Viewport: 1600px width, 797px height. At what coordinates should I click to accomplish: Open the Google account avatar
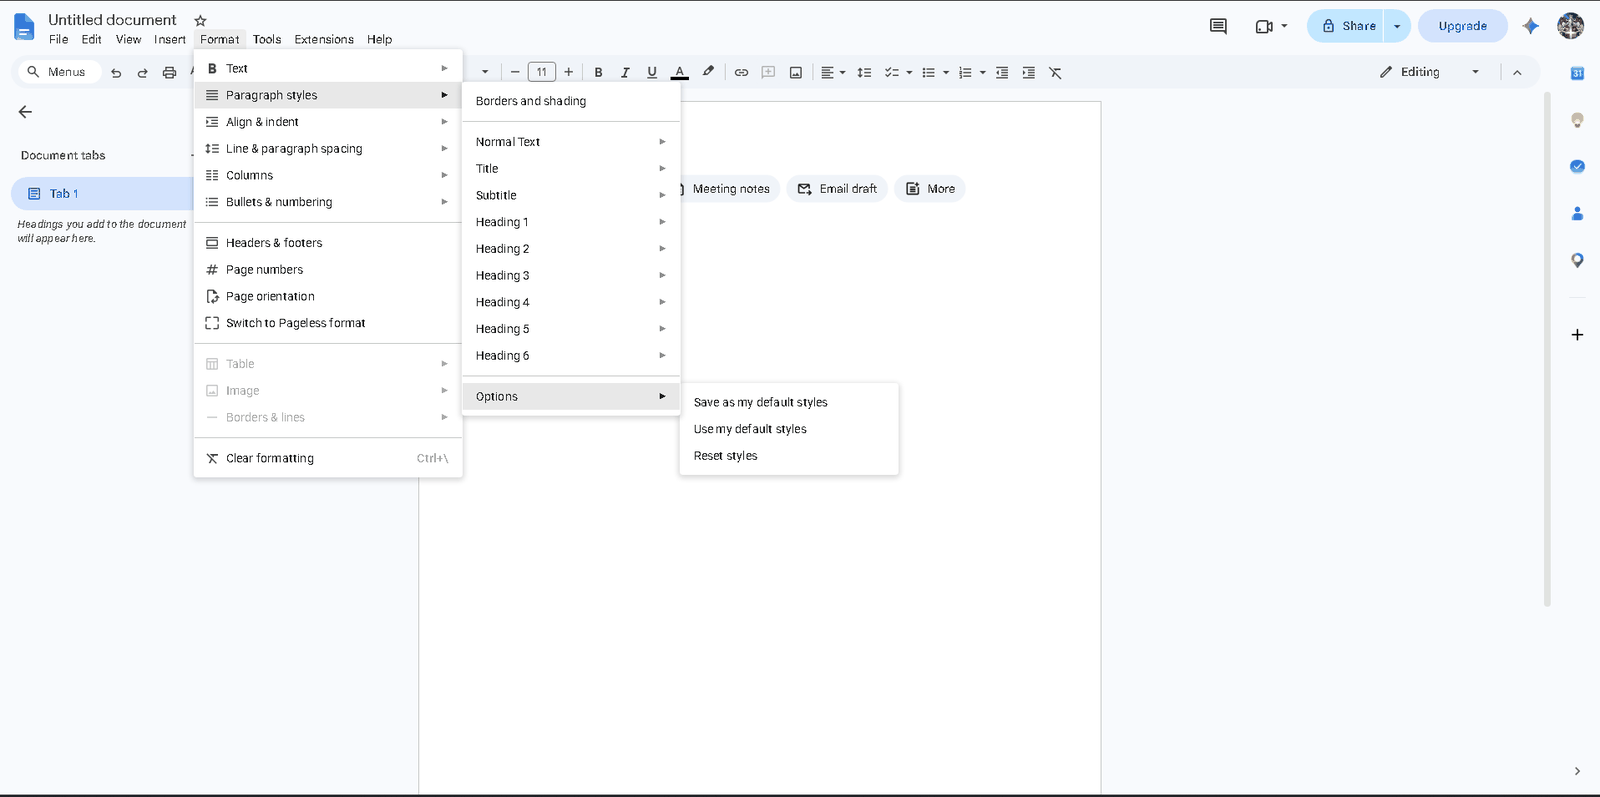(x=1570, y=26)
